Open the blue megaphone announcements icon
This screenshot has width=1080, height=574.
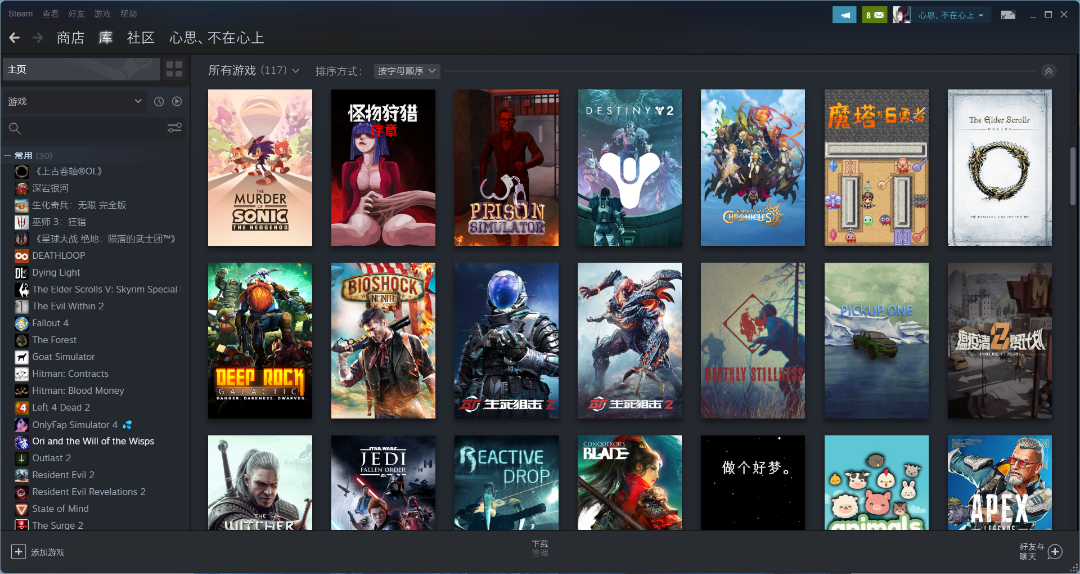click(x=844, y=14)
